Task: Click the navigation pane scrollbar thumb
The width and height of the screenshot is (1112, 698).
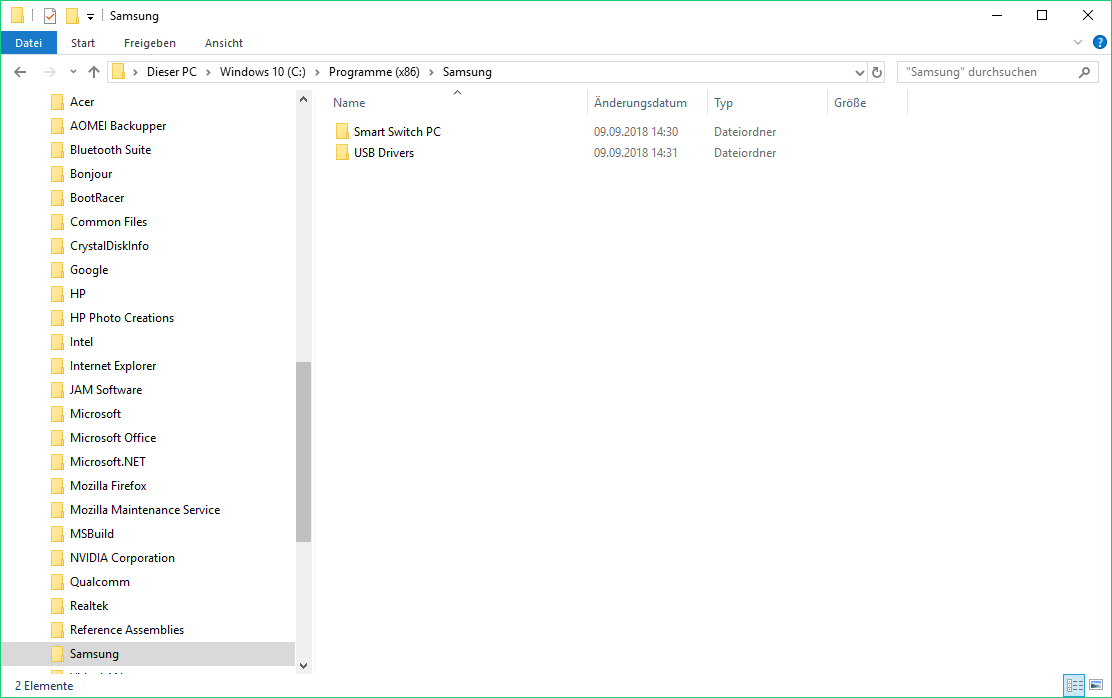Action: coord(304,452)
